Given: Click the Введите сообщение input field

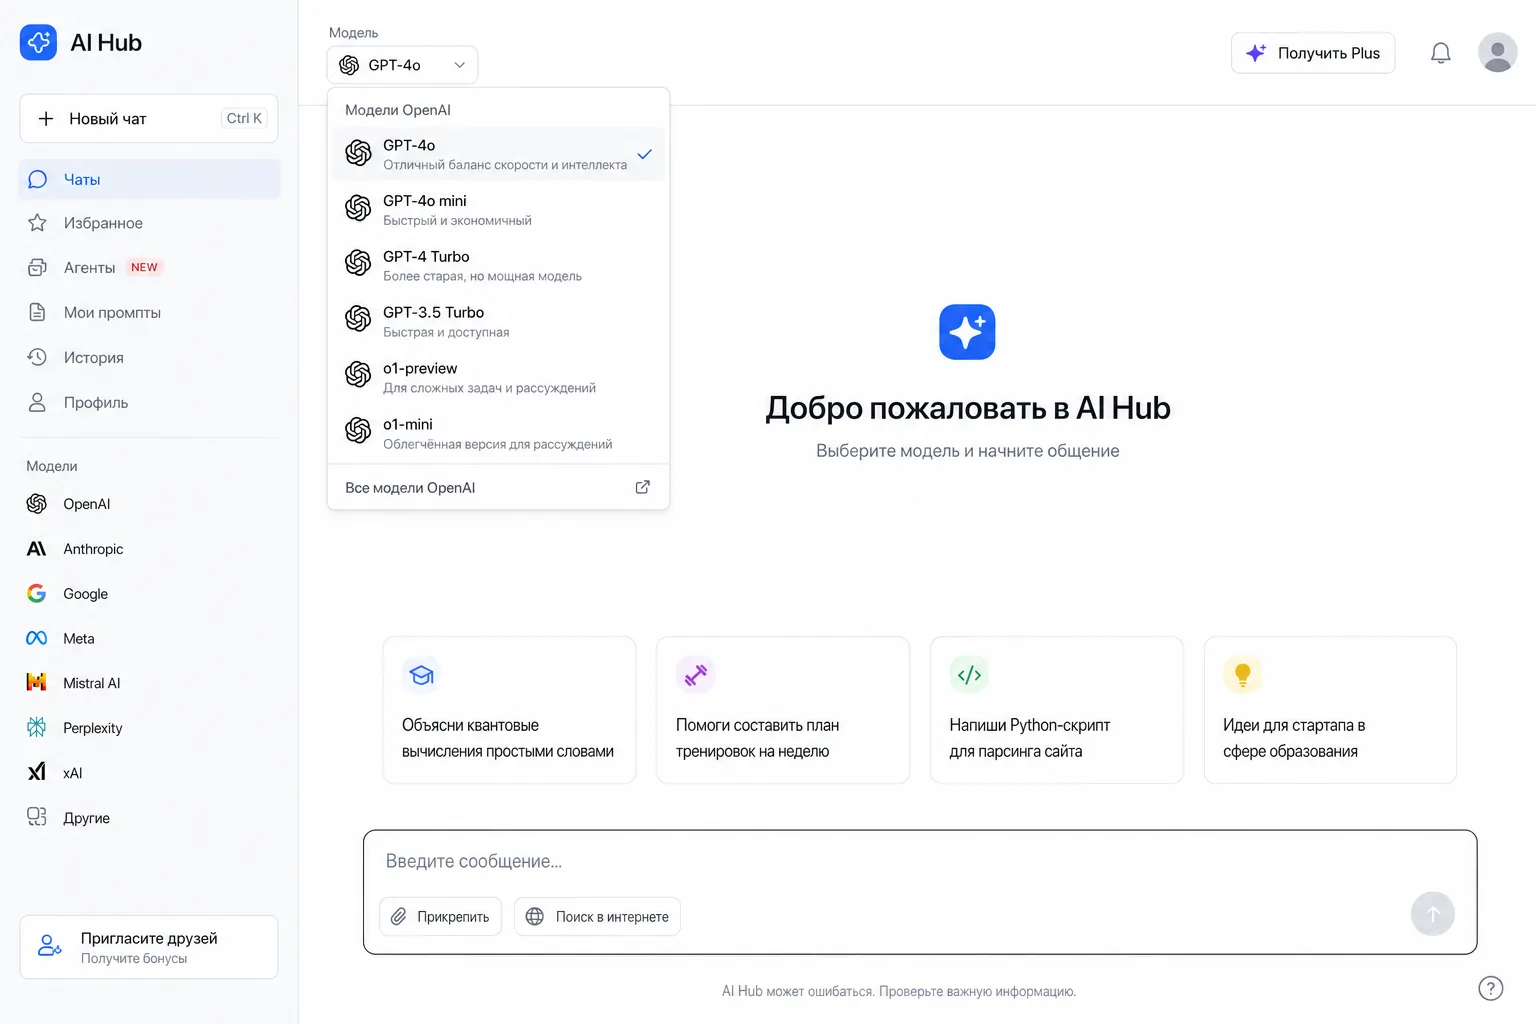Looking at the screenshot, I should (x=920, y=861).
